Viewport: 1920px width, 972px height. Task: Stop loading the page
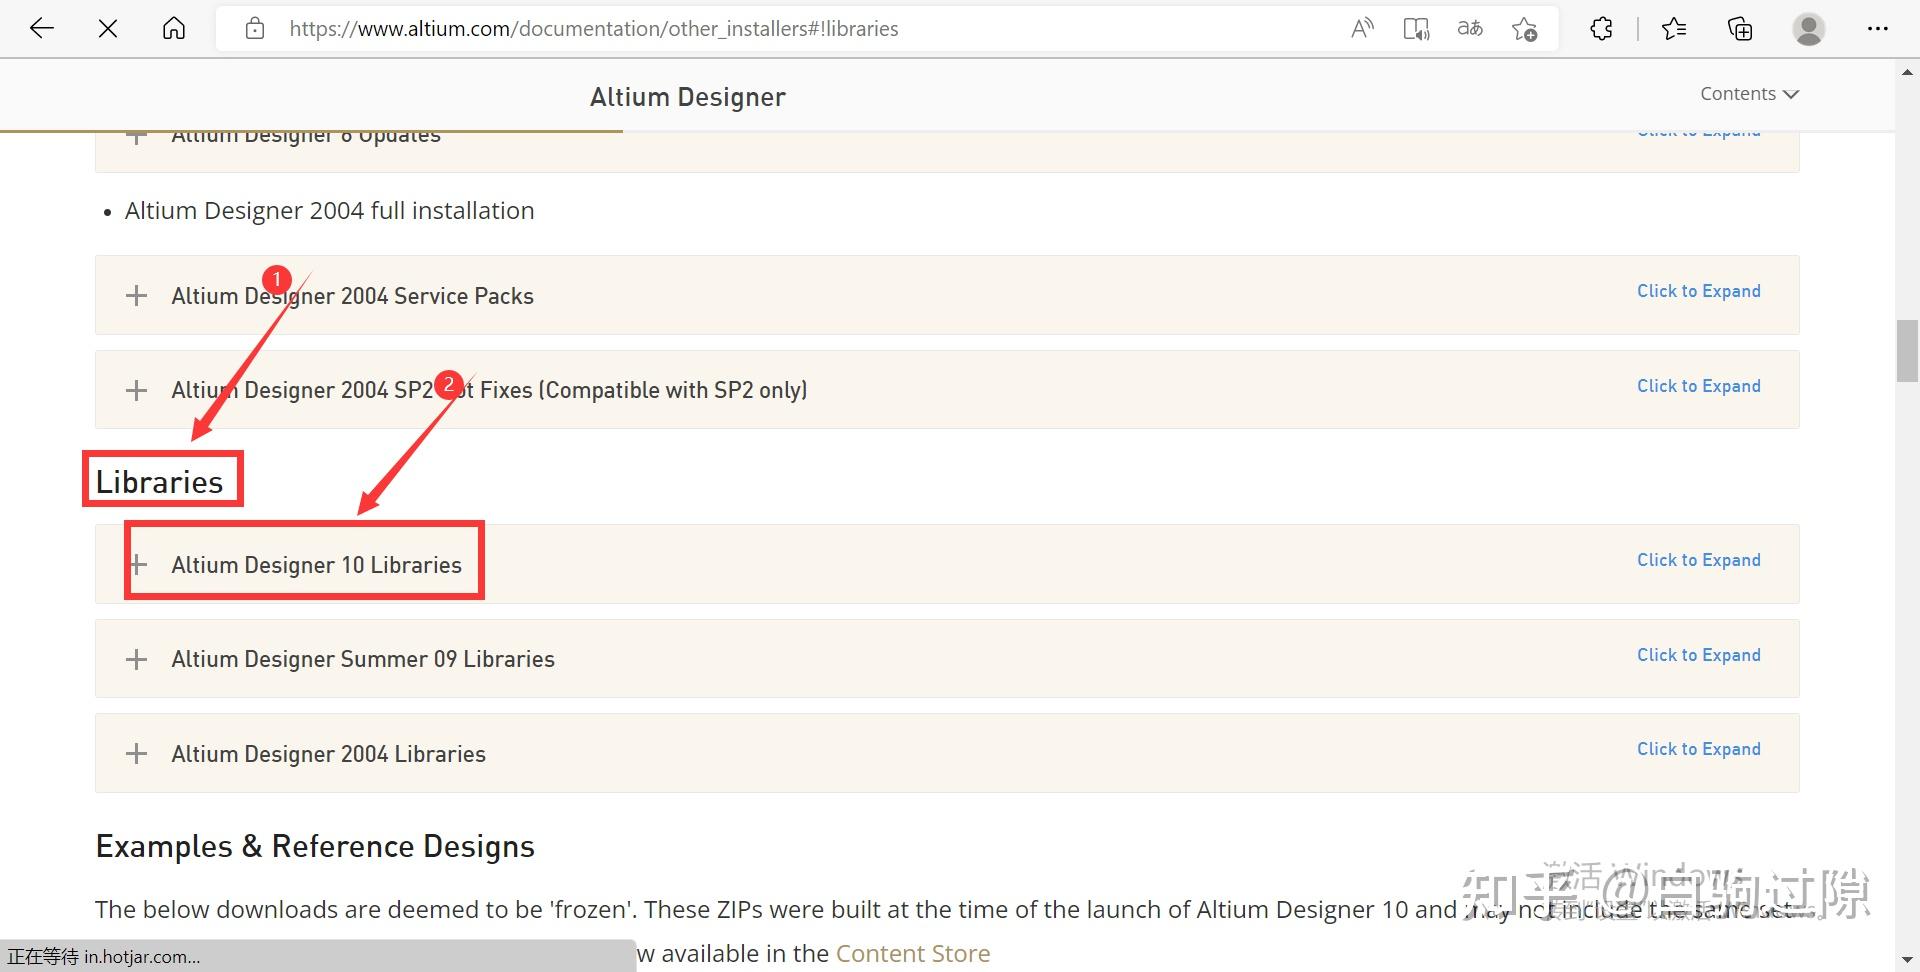coord(108,29)
